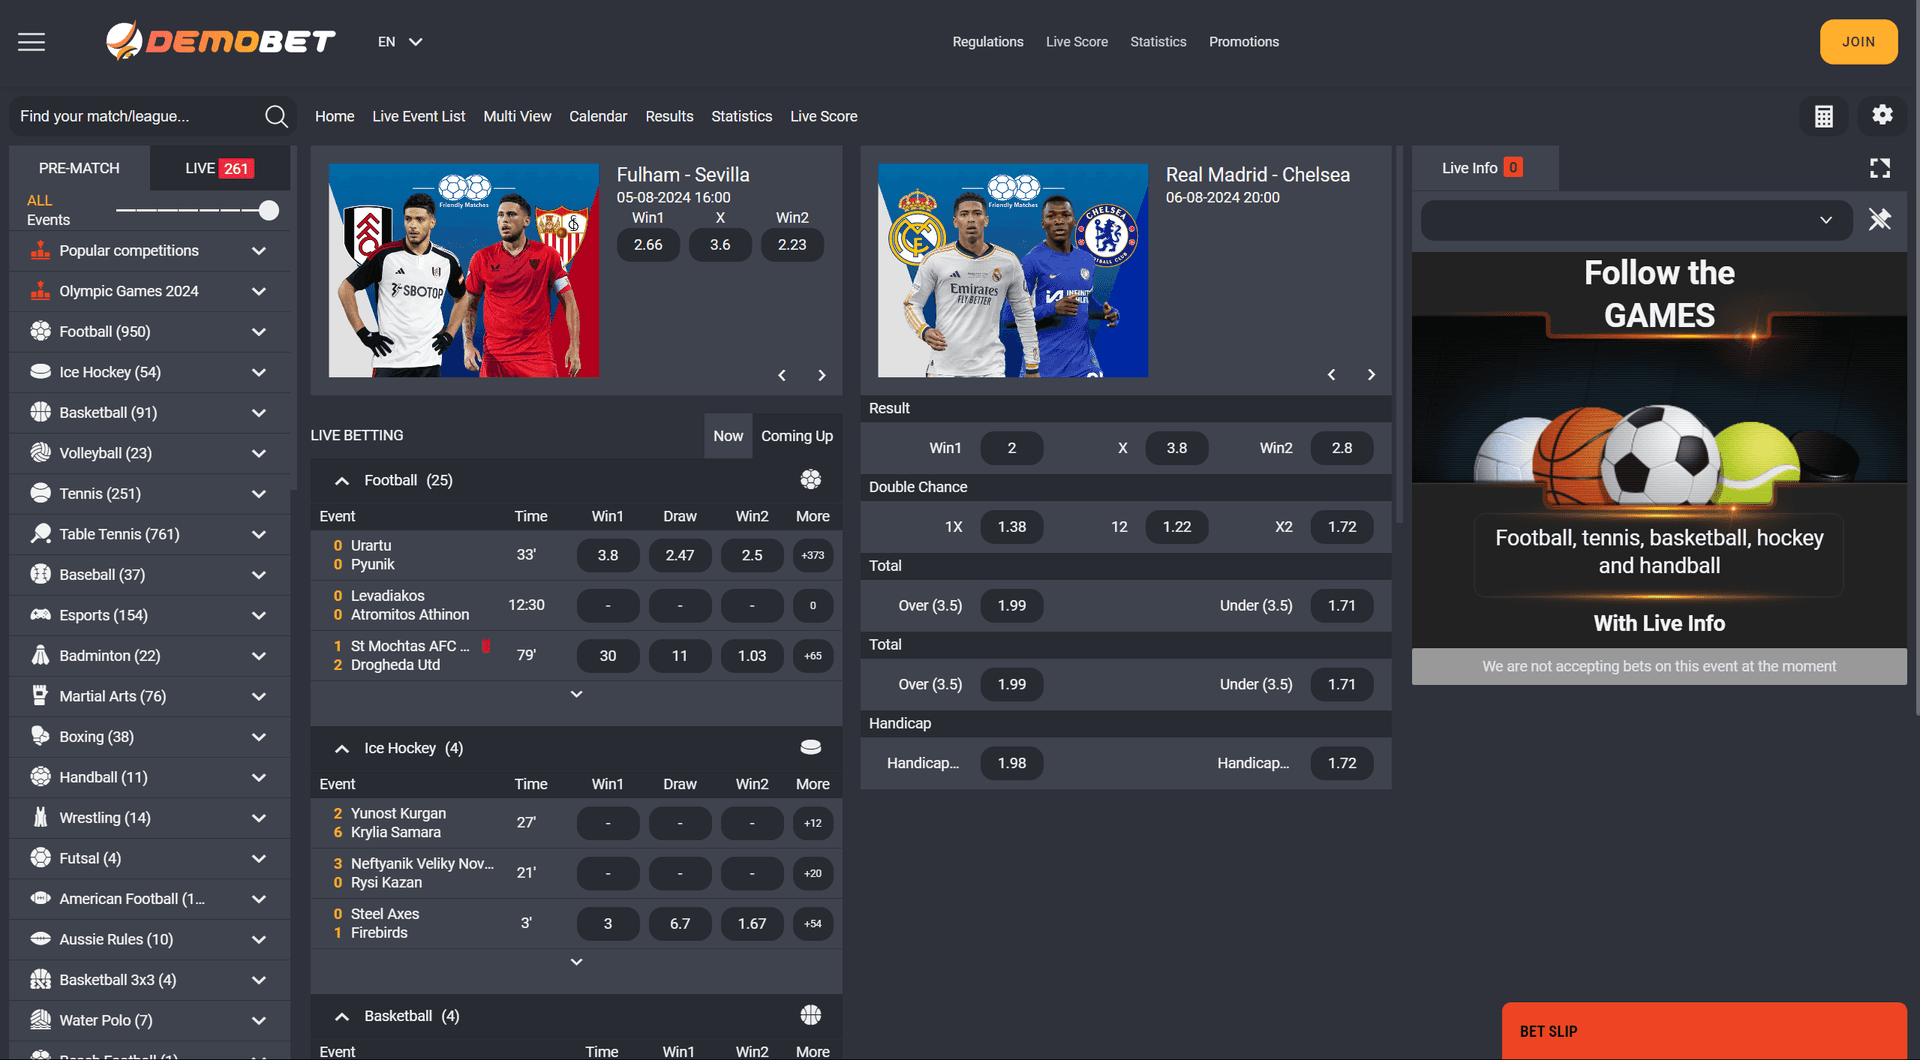The image size is (1920, 1060).
Task: Click the puck icon in Ice Hockey (4) header
Action: pos(811,747)
